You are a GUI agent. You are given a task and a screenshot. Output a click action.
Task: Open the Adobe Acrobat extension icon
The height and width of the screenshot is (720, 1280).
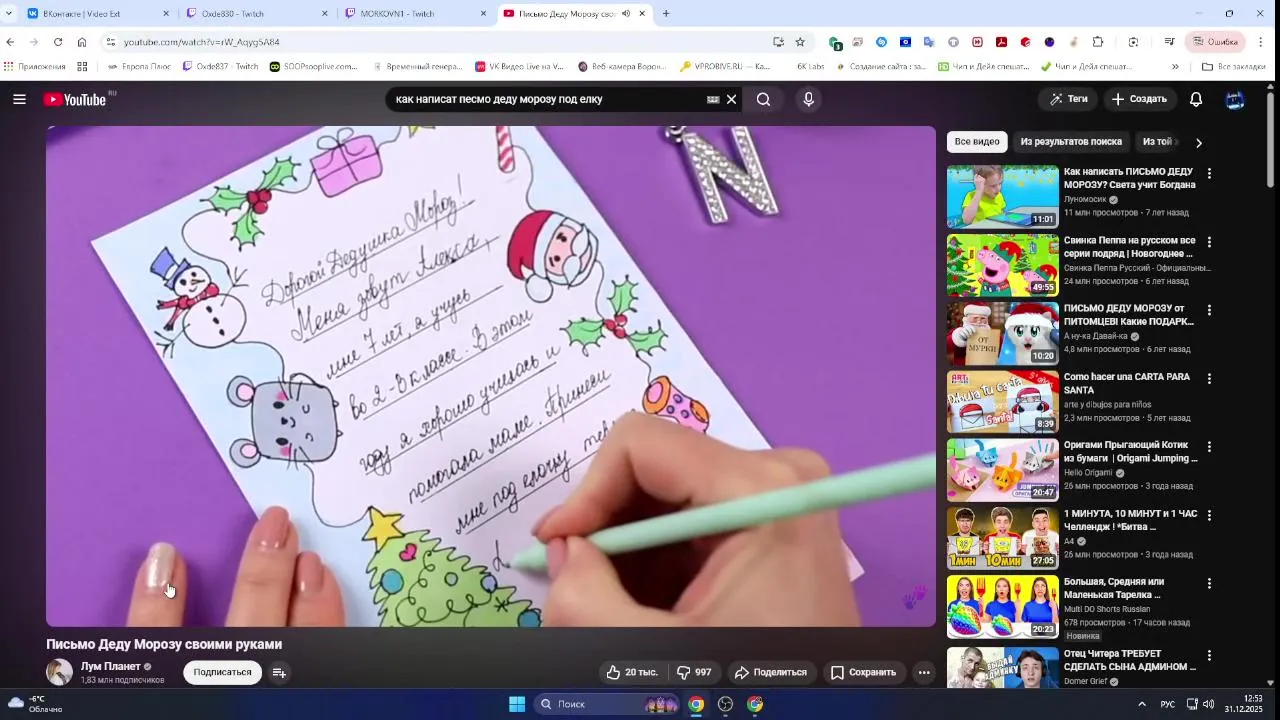coord(1001,42)
